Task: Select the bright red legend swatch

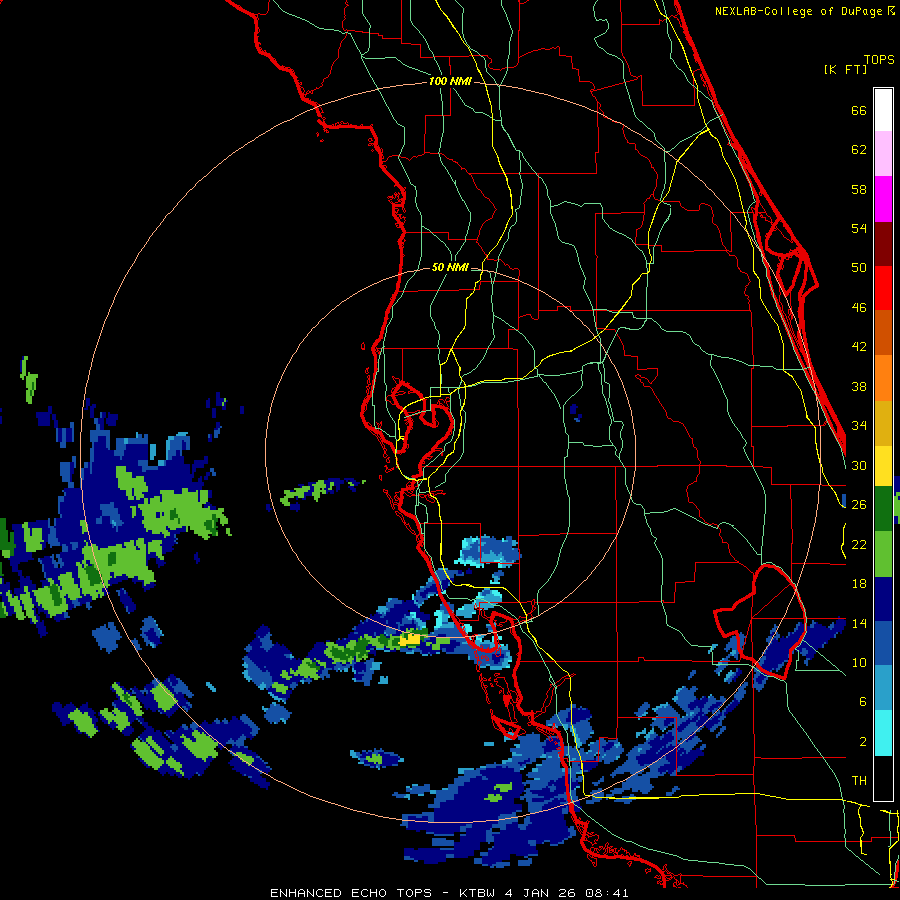Action: tap(883, 288)
